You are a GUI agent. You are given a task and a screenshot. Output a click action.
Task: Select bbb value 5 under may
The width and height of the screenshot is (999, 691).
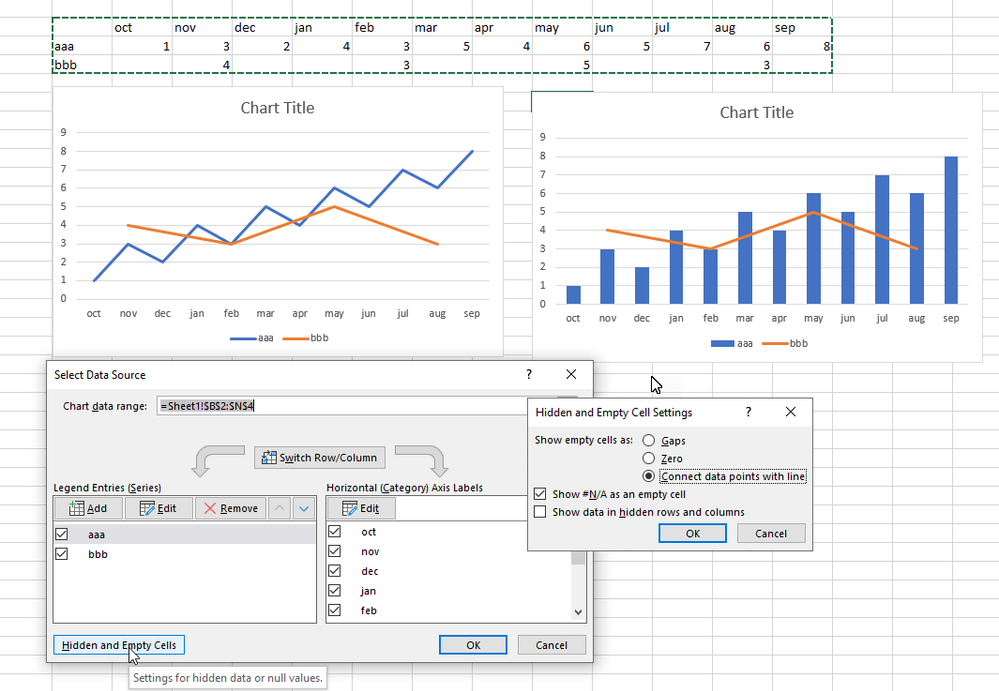563,64
